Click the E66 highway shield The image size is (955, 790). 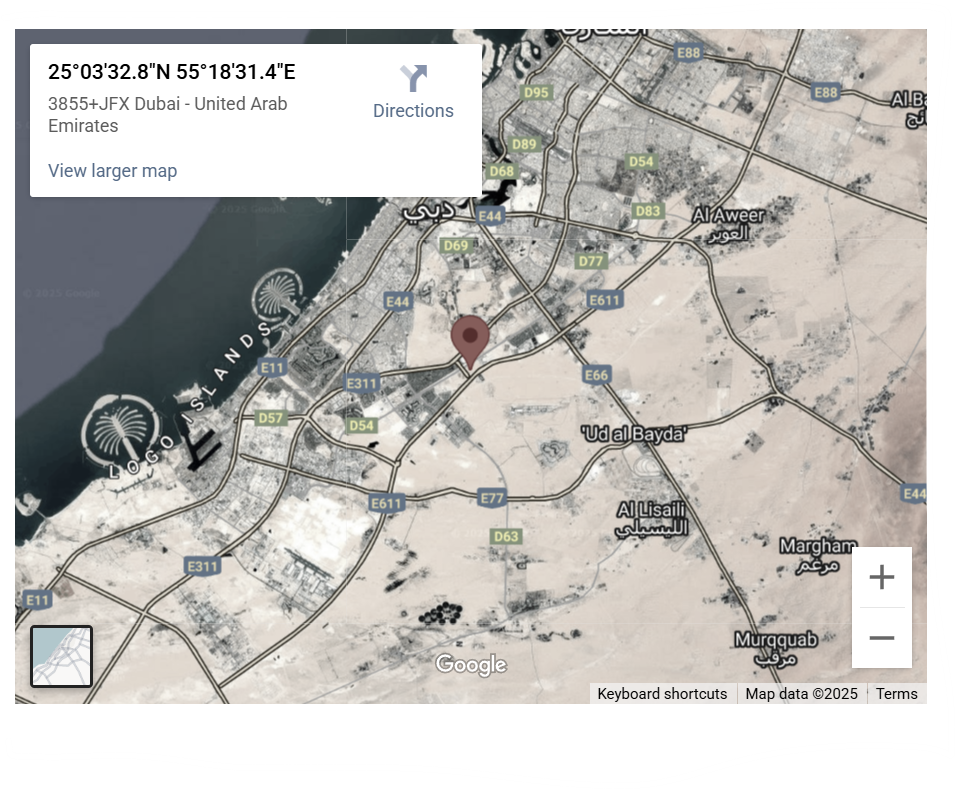pyautogui.click(x=596, y=375)
